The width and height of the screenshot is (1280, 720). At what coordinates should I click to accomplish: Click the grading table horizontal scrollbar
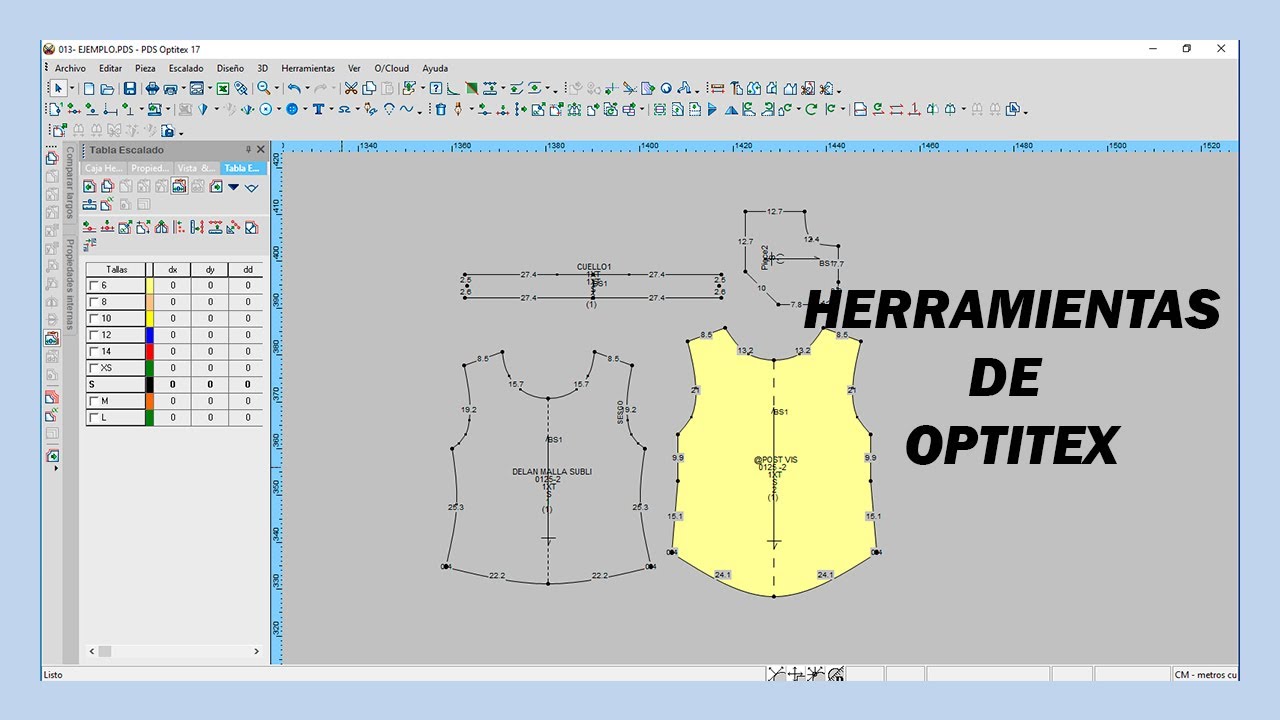pyautogui.click(x=174, y=651)
